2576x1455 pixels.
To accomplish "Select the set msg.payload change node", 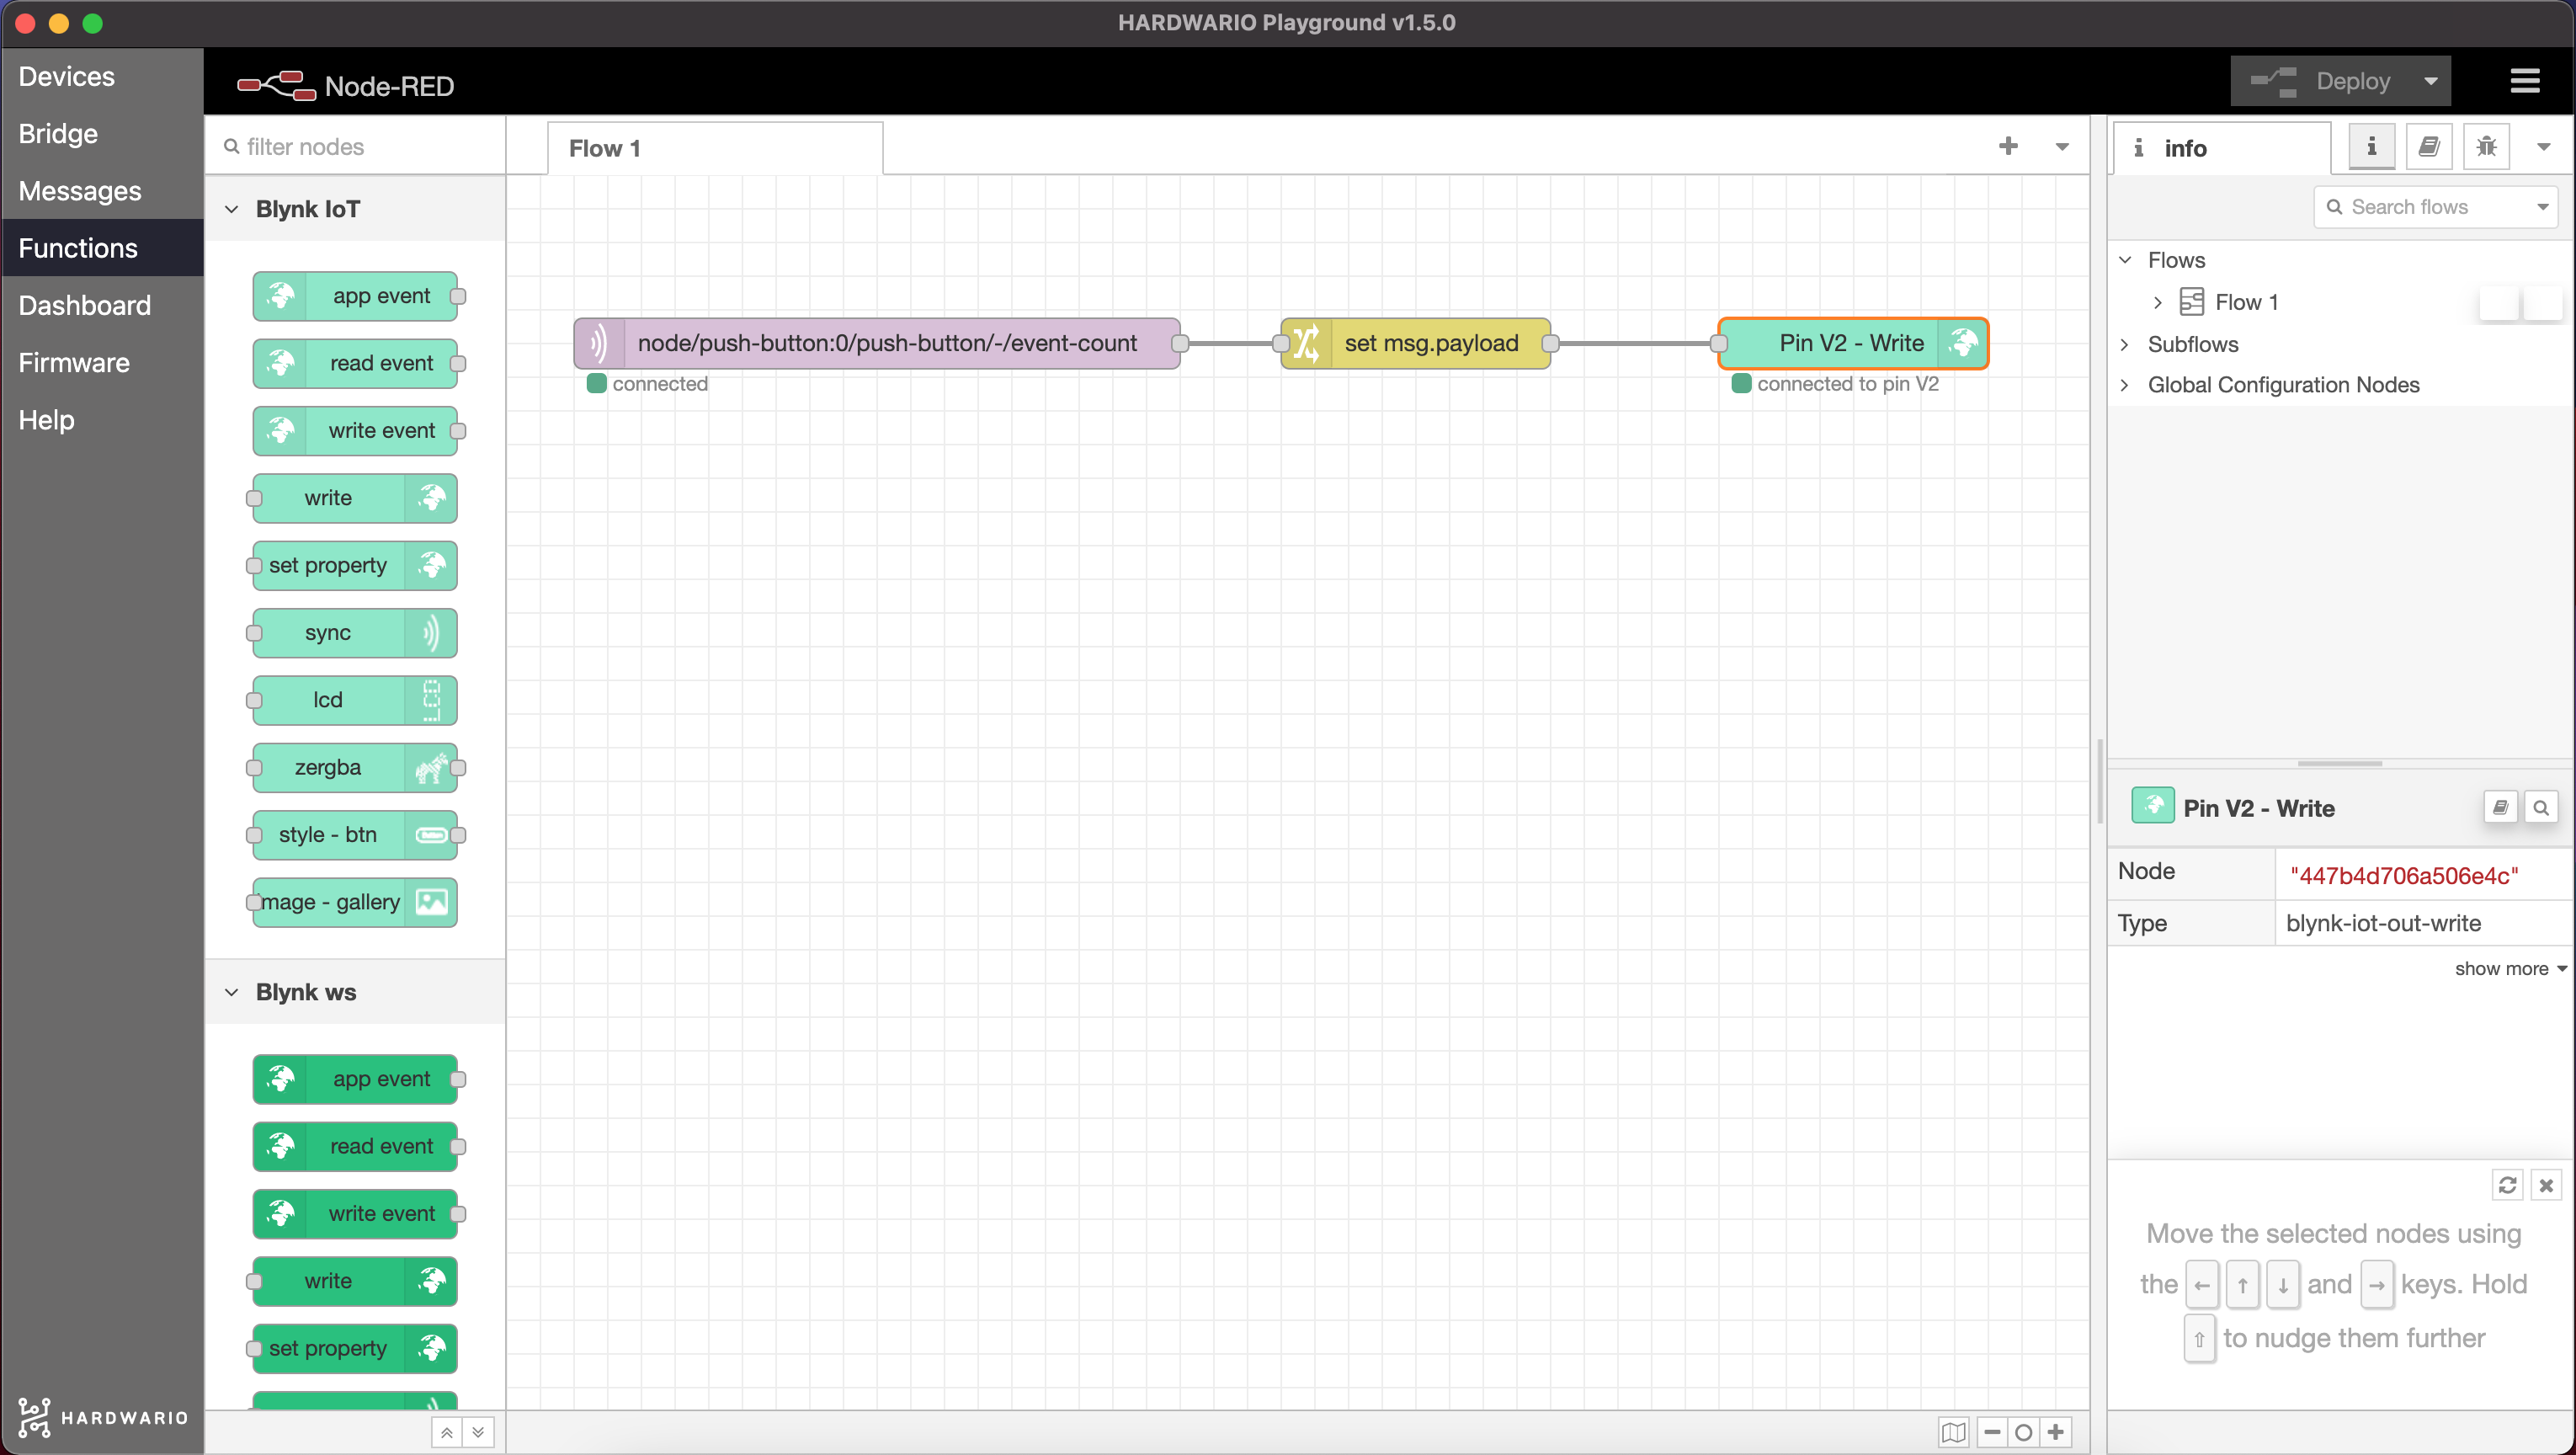I will pos(1415,343).
